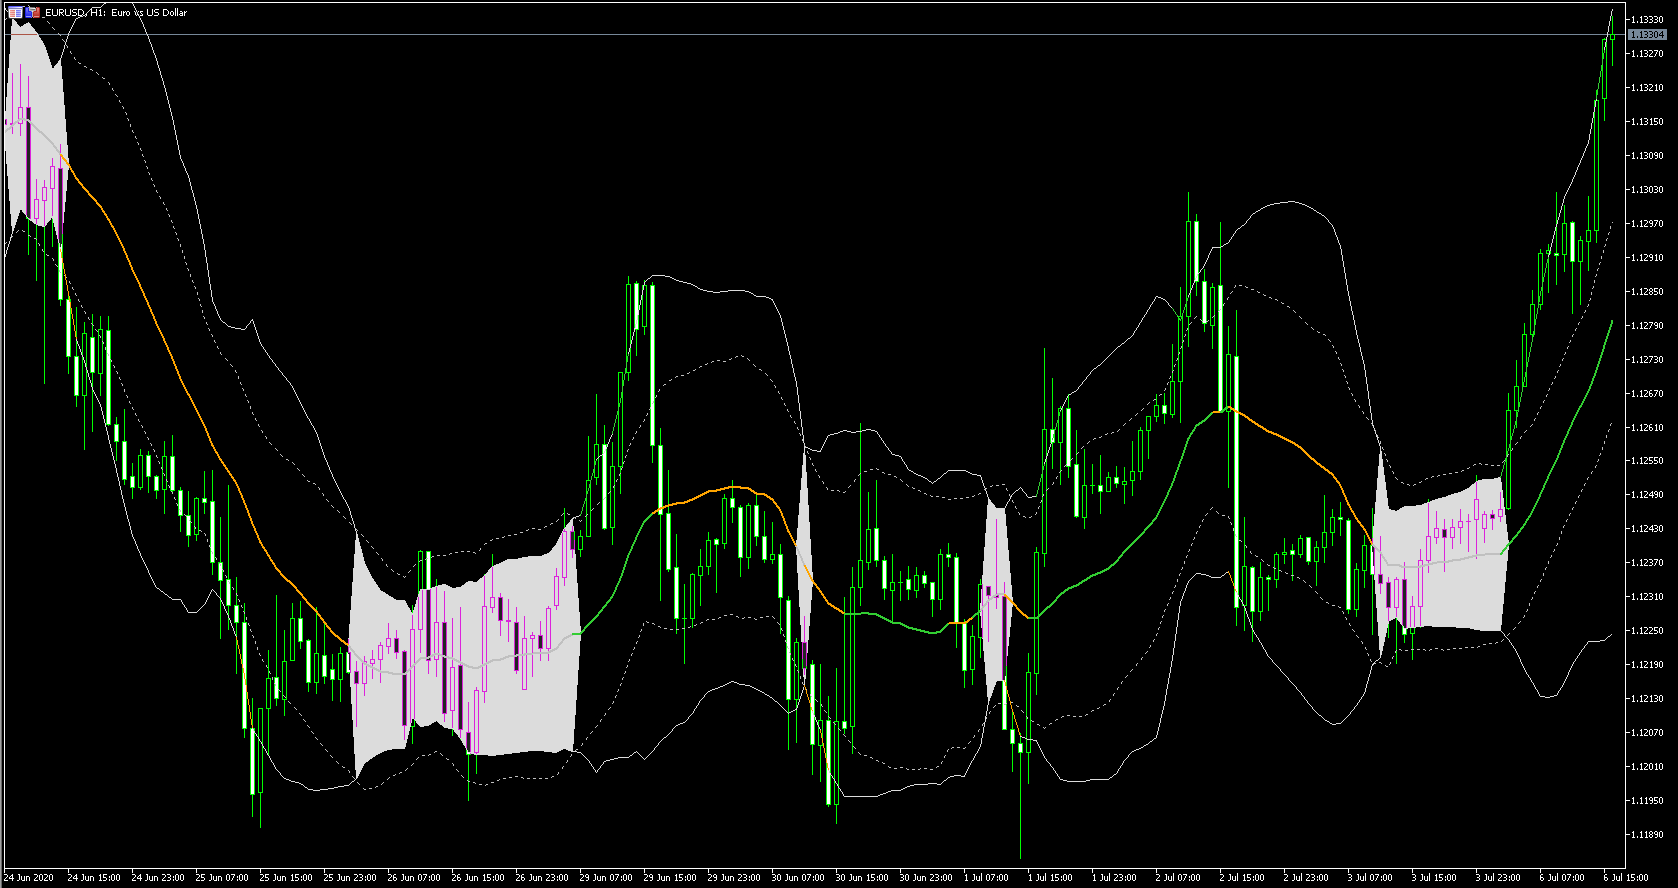Click the 2 Jul 15:00 time label
This screenshot has width=1678, height=888.
(1243, 878)
